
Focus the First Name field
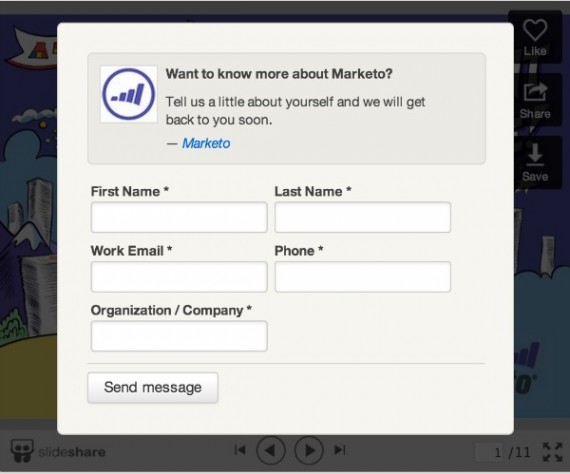pyautogui.click(x=179, y=217)
